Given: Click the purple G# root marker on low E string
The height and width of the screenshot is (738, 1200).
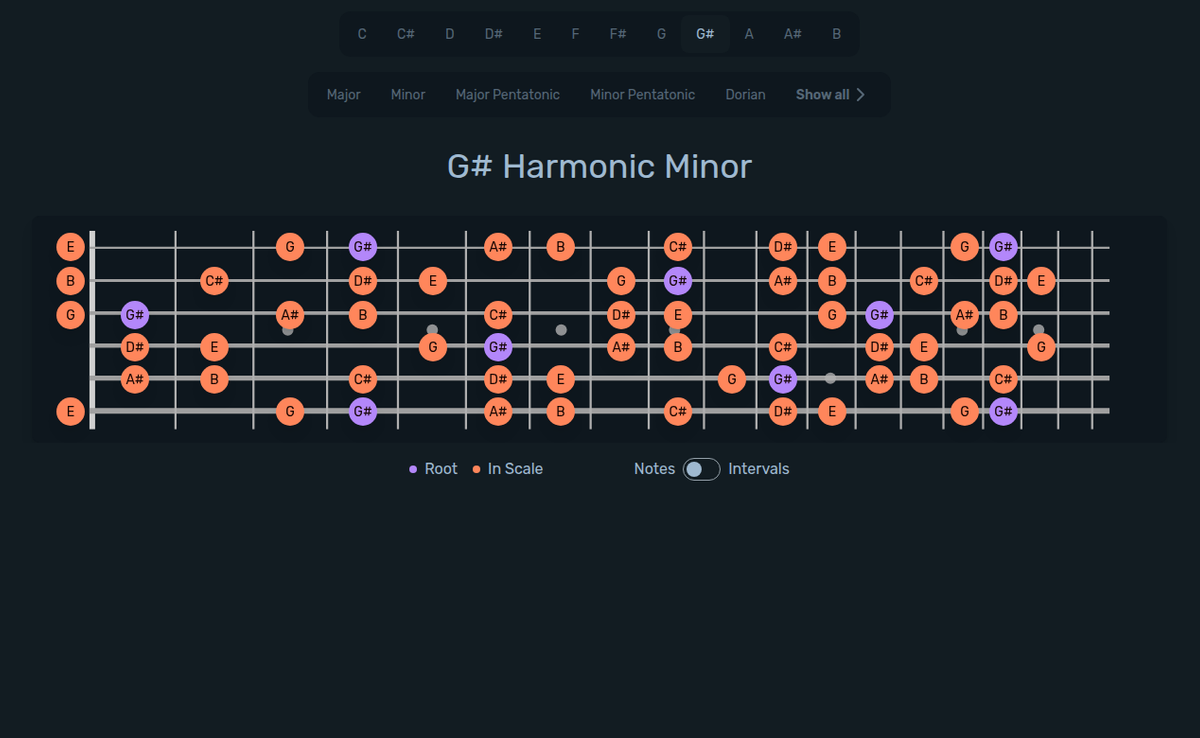Looking at the screenshot, I should (363, 411).
